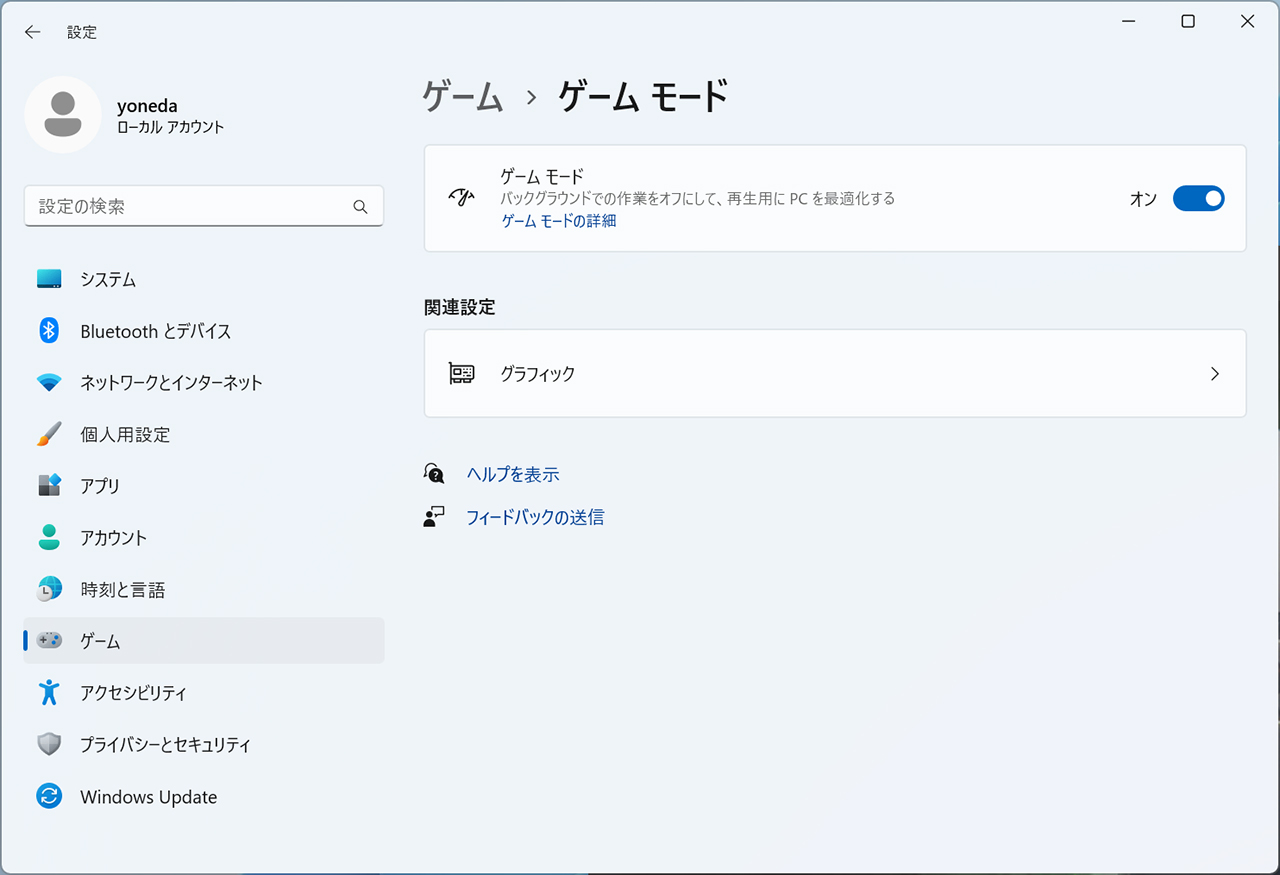This screenshot has width=1280, height=875.
Task: Click the Bluetooth icon in sidebar
Action: (49, 331)
